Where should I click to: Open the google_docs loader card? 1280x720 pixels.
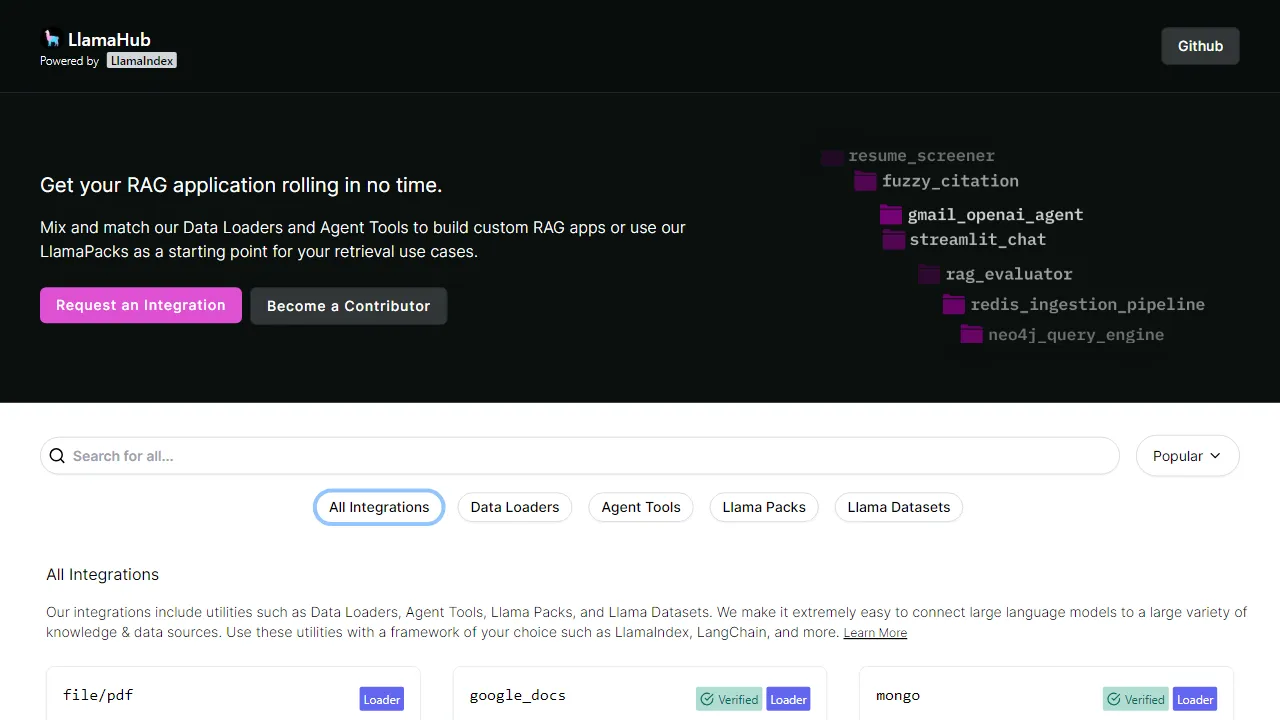[x=640, y=693]
